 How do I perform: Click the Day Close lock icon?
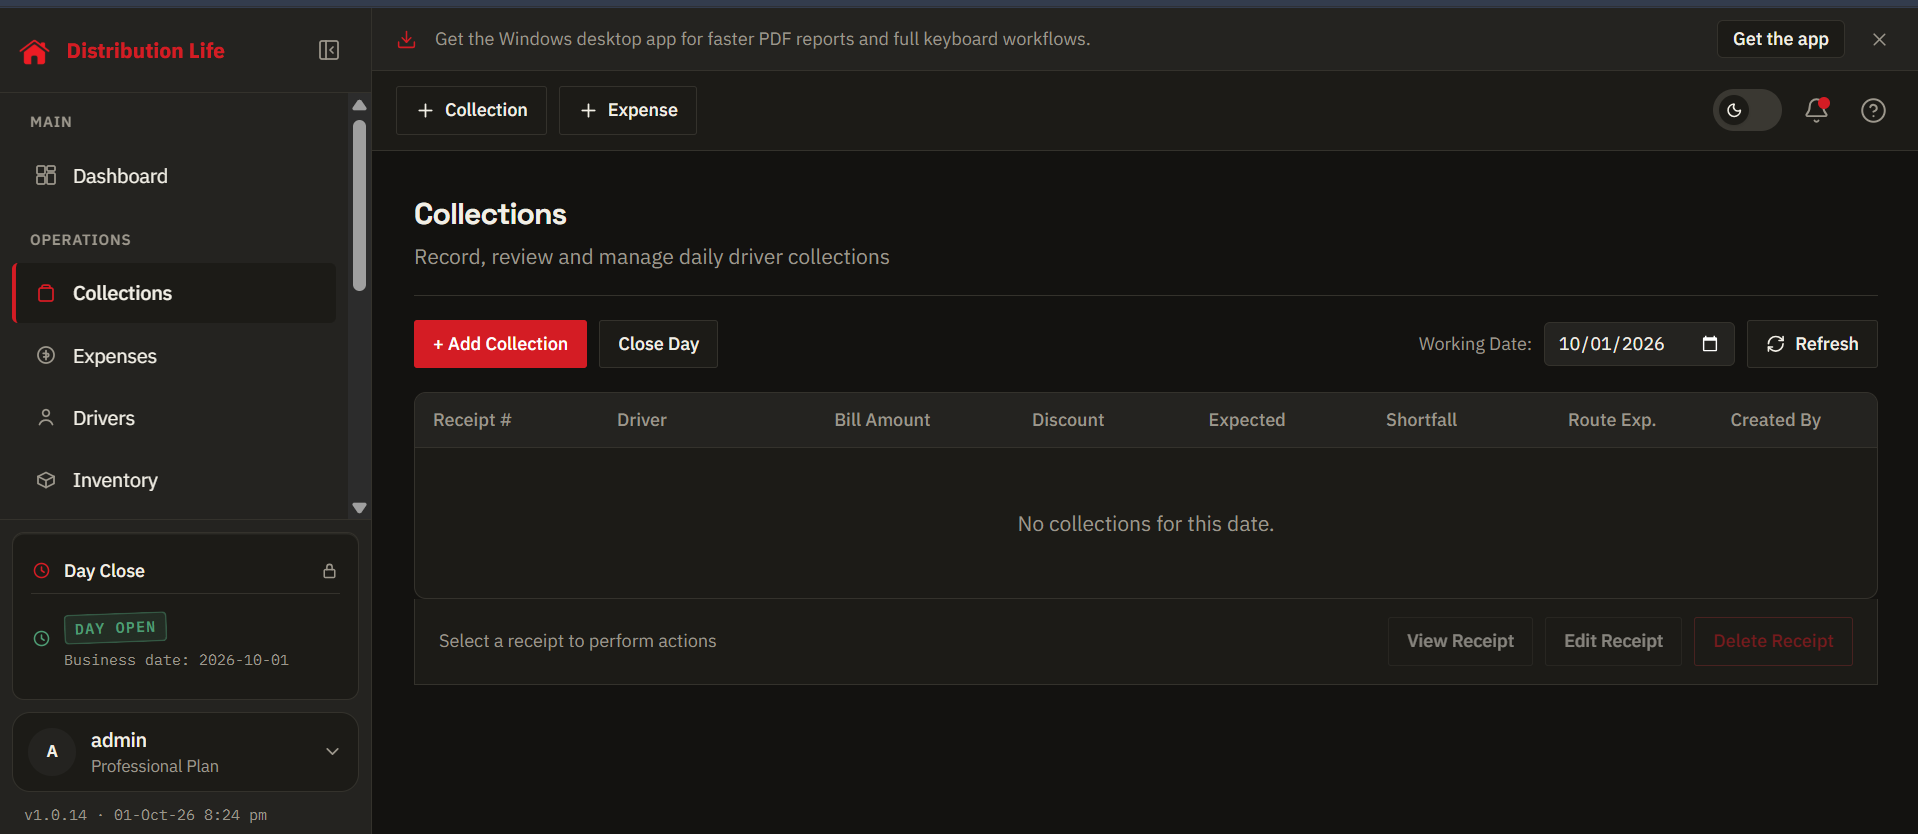[329, 571]
